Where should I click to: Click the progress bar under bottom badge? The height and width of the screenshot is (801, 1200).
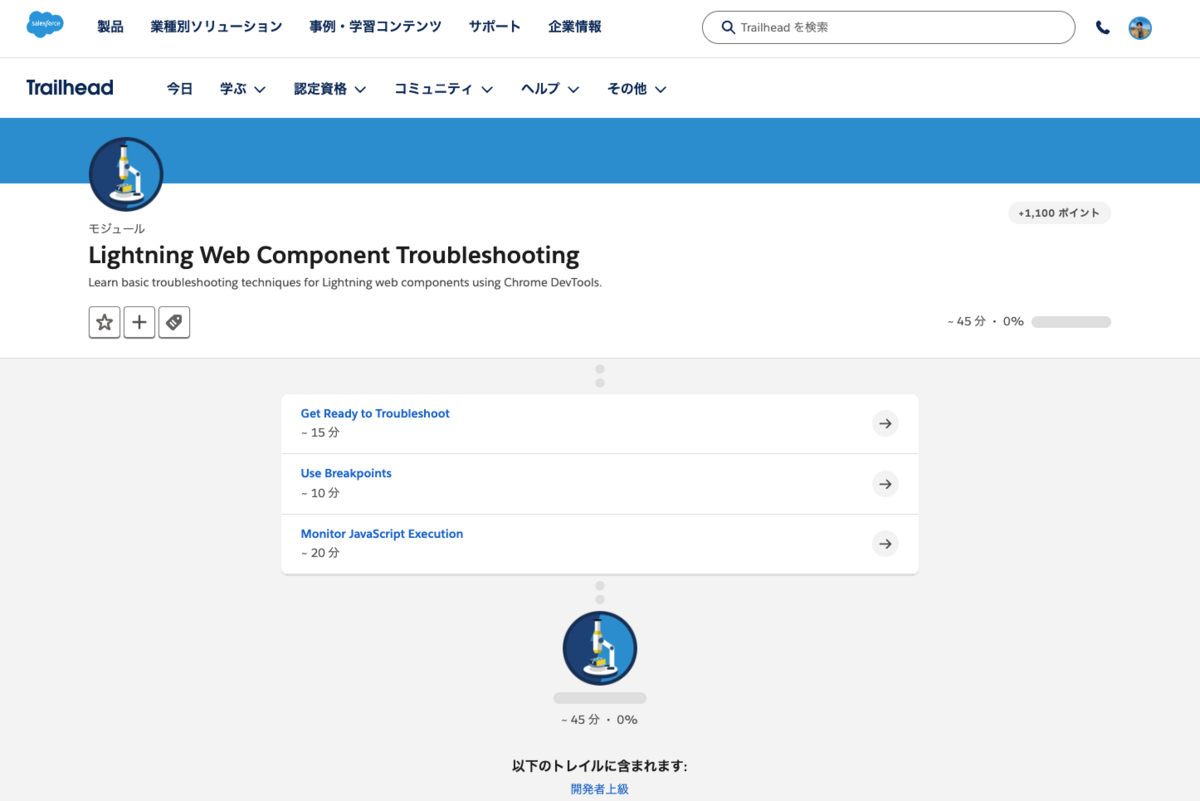click(x=600, y=698)
